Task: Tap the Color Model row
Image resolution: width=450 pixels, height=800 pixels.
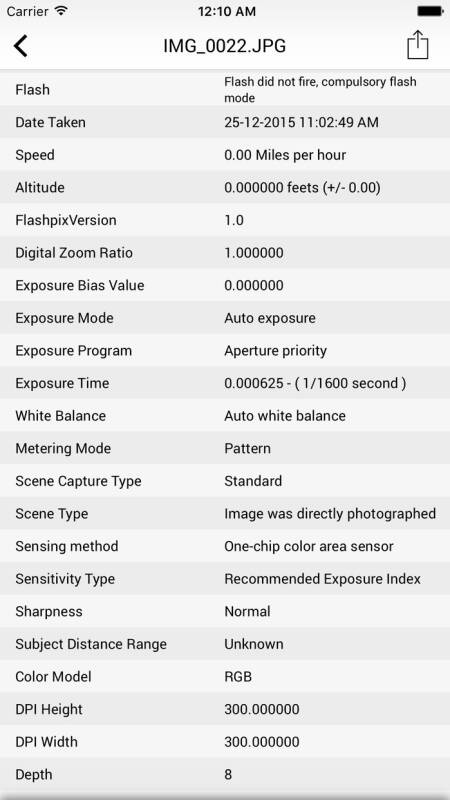Action: (225, 677)
